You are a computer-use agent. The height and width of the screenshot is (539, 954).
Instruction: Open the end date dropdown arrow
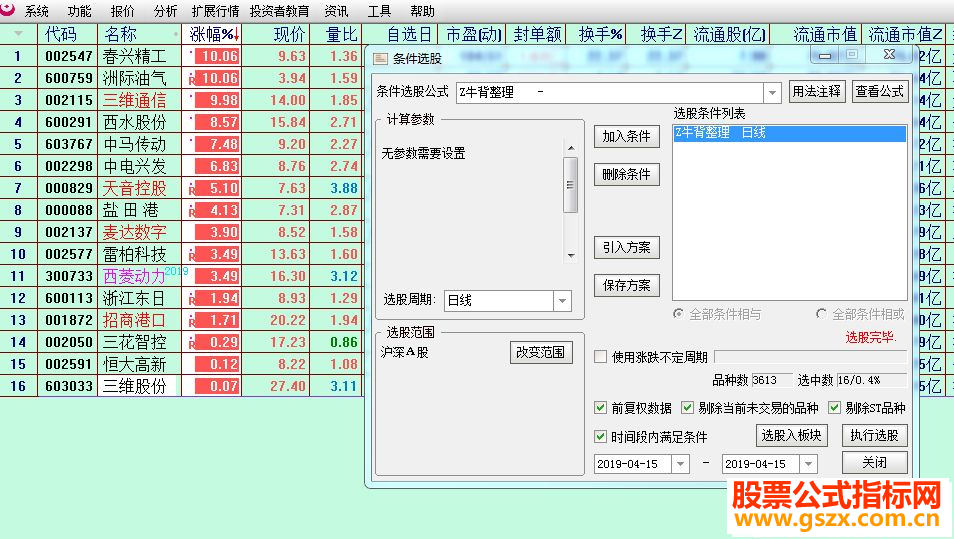click(x=809, y=464)
